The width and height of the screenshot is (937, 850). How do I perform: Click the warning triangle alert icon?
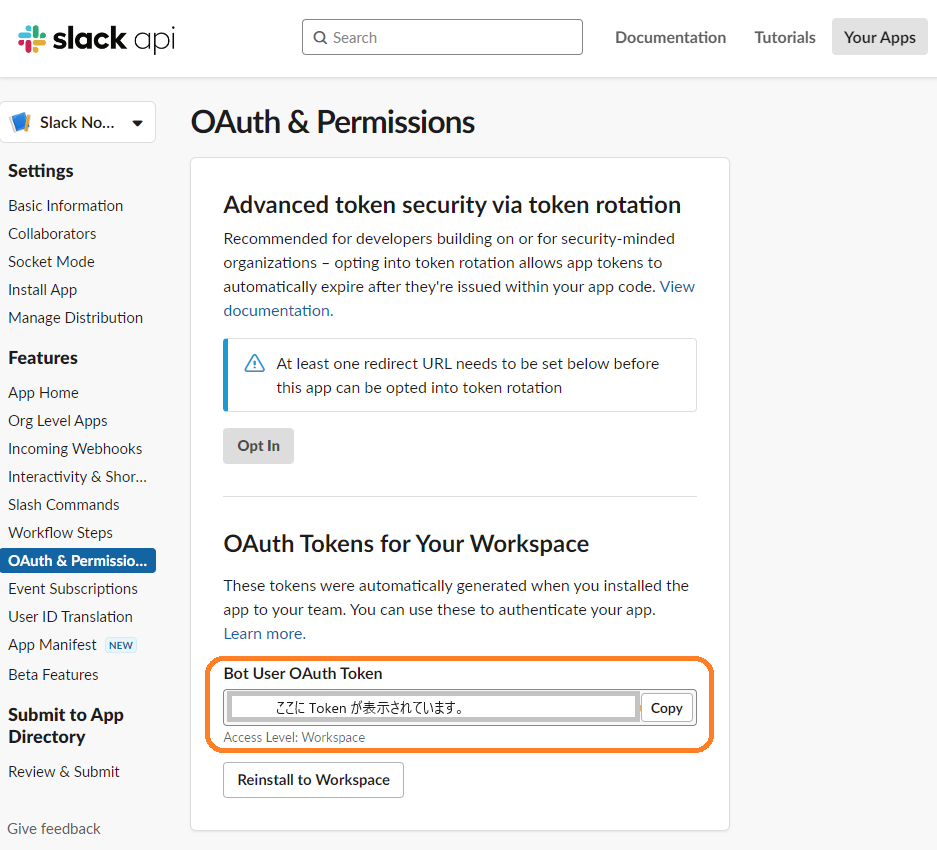(255, 364)
